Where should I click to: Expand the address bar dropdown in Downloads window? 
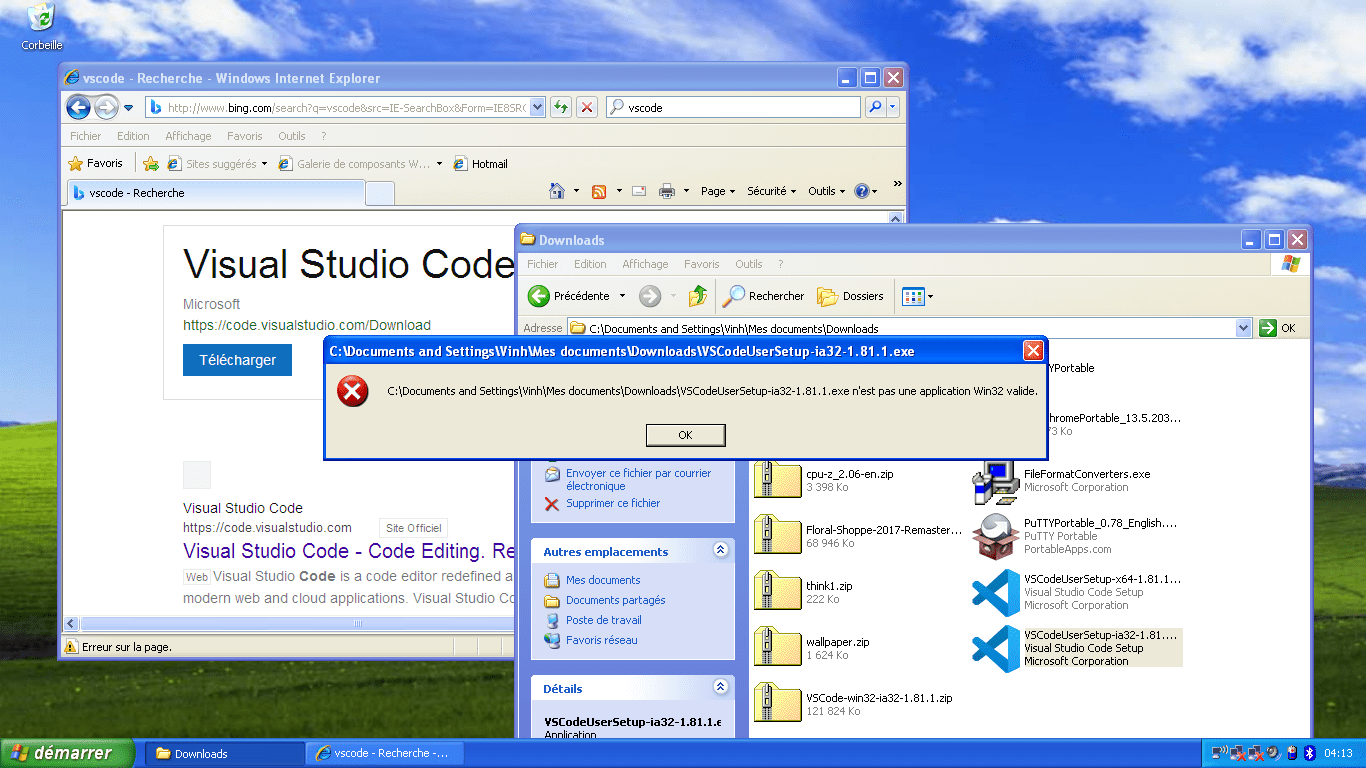pos(1243,327)
